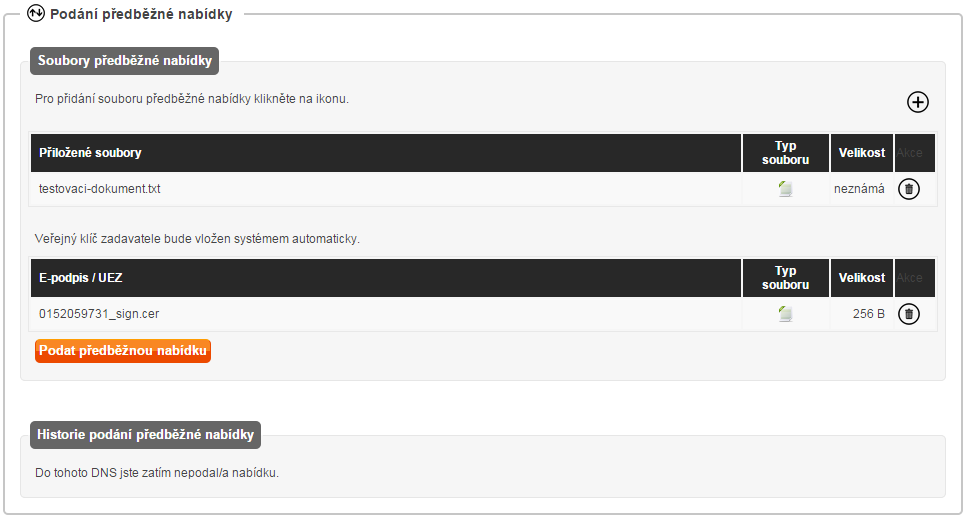Click the file type icon for testovaci-dokument.txt
Screen dimensions: 966x517
tap(785, 189)
